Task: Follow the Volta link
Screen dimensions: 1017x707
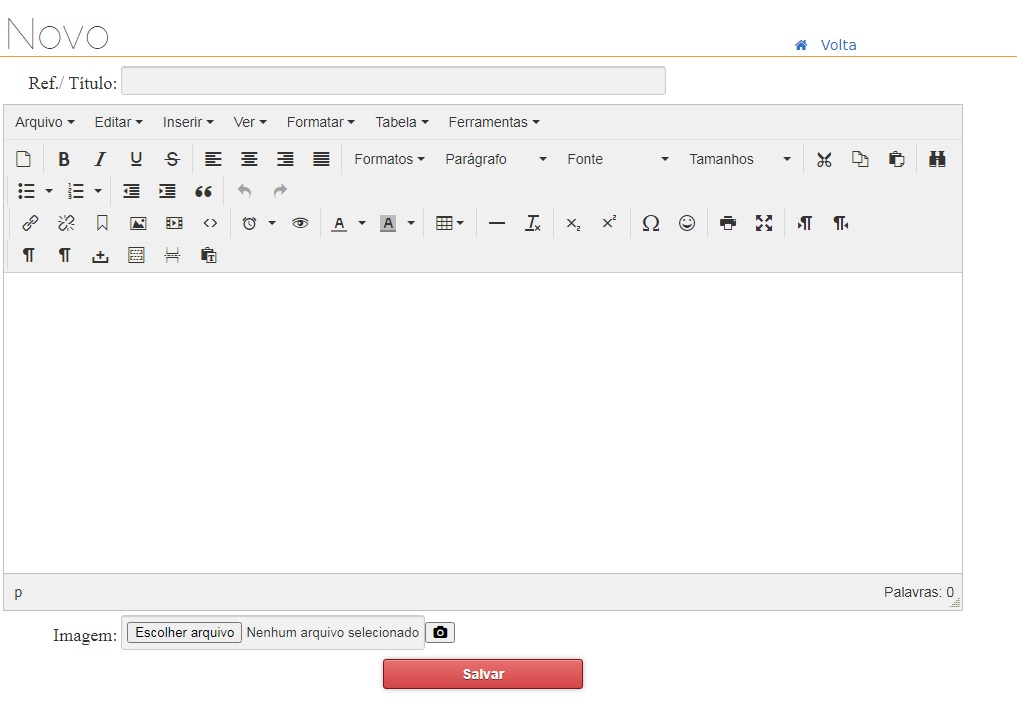Action: tap(838, 45)
